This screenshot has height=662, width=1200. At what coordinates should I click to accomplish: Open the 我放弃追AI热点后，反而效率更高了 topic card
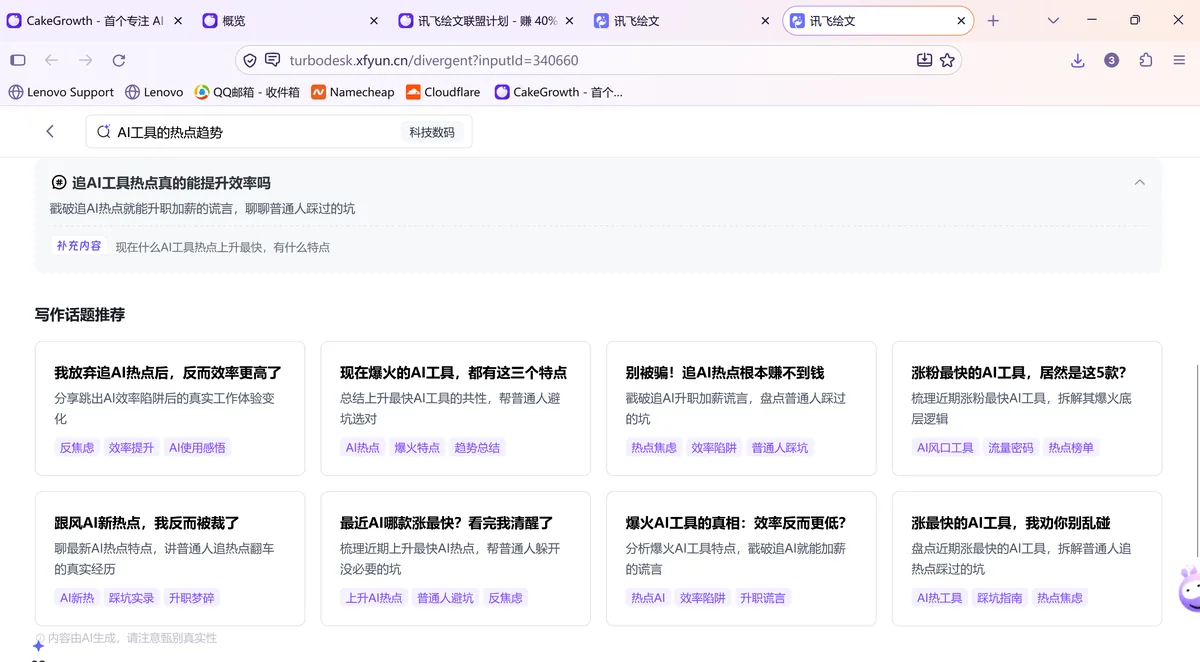170,408
